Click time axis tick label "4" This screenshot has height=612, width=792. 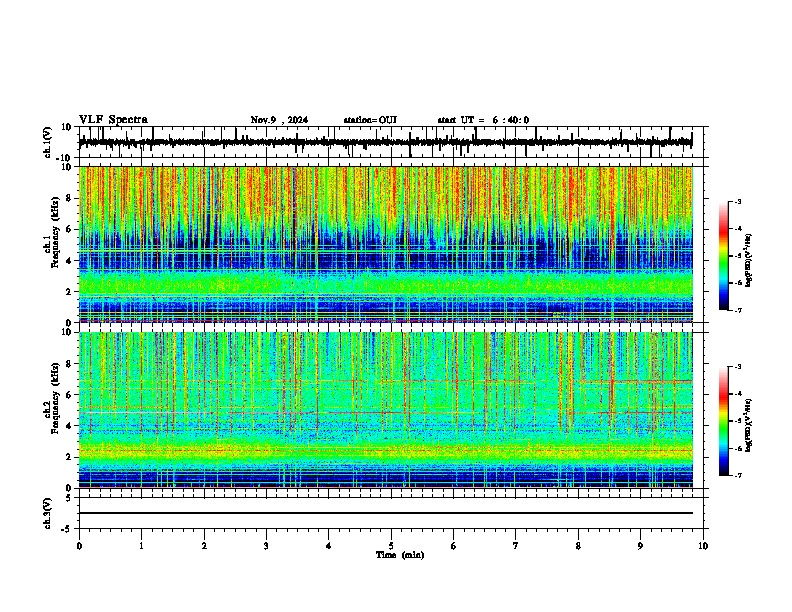[x=329, y=546]
